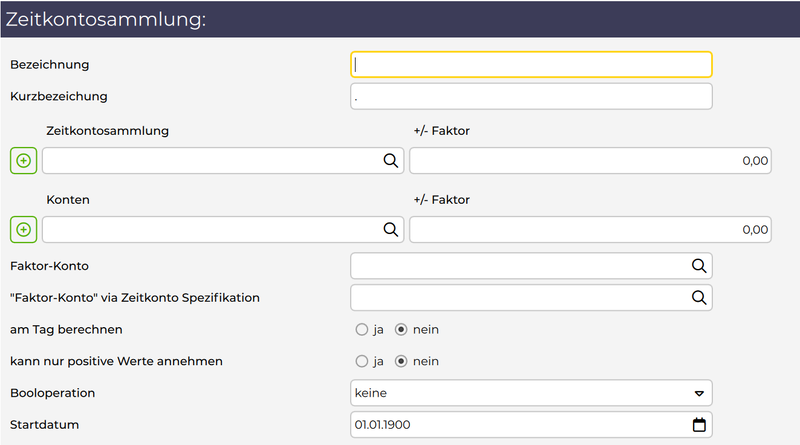Click the Booloperation dropdown arrow
The width and height of the screenshot is (800, 445).
[x=700, y=394]
